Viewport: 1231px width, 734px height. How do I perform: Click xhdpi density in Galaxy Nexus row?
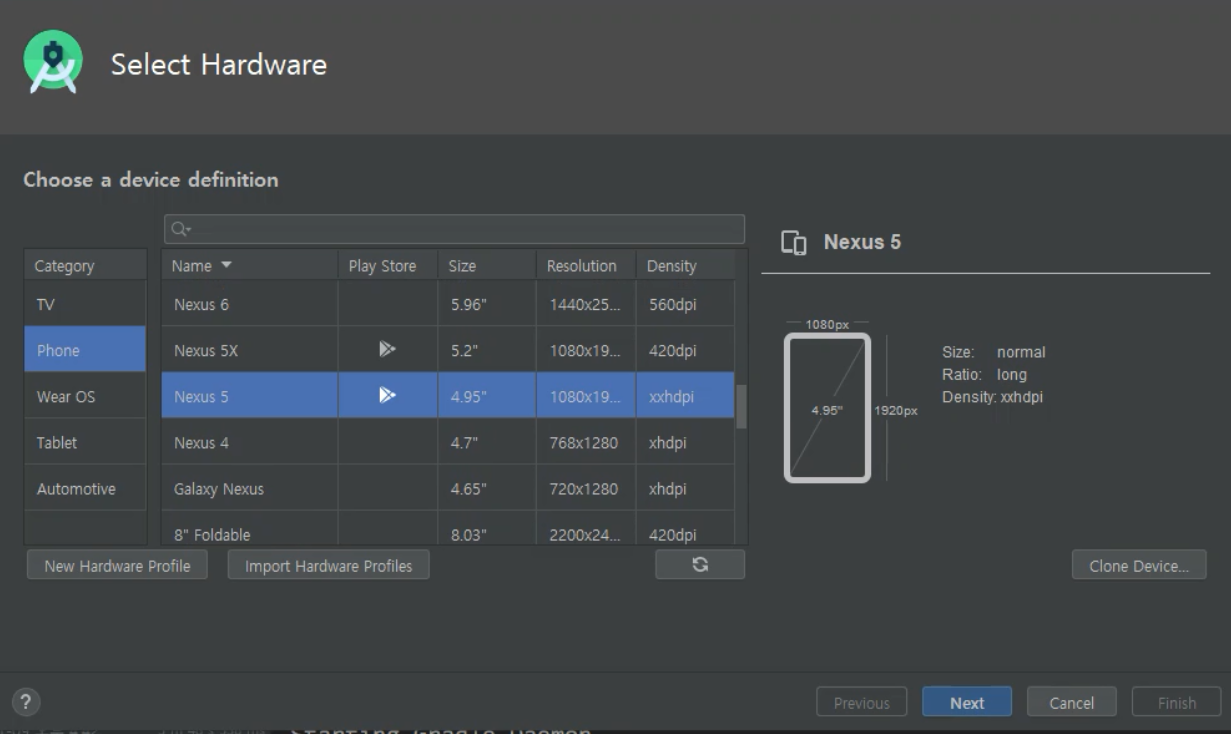[685, 488]
